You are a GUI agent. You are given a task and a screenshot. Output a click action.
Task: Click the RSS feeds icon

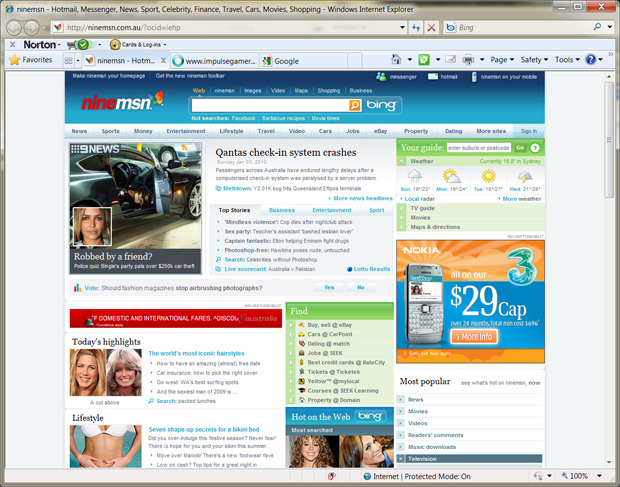[x=424, y=60]
